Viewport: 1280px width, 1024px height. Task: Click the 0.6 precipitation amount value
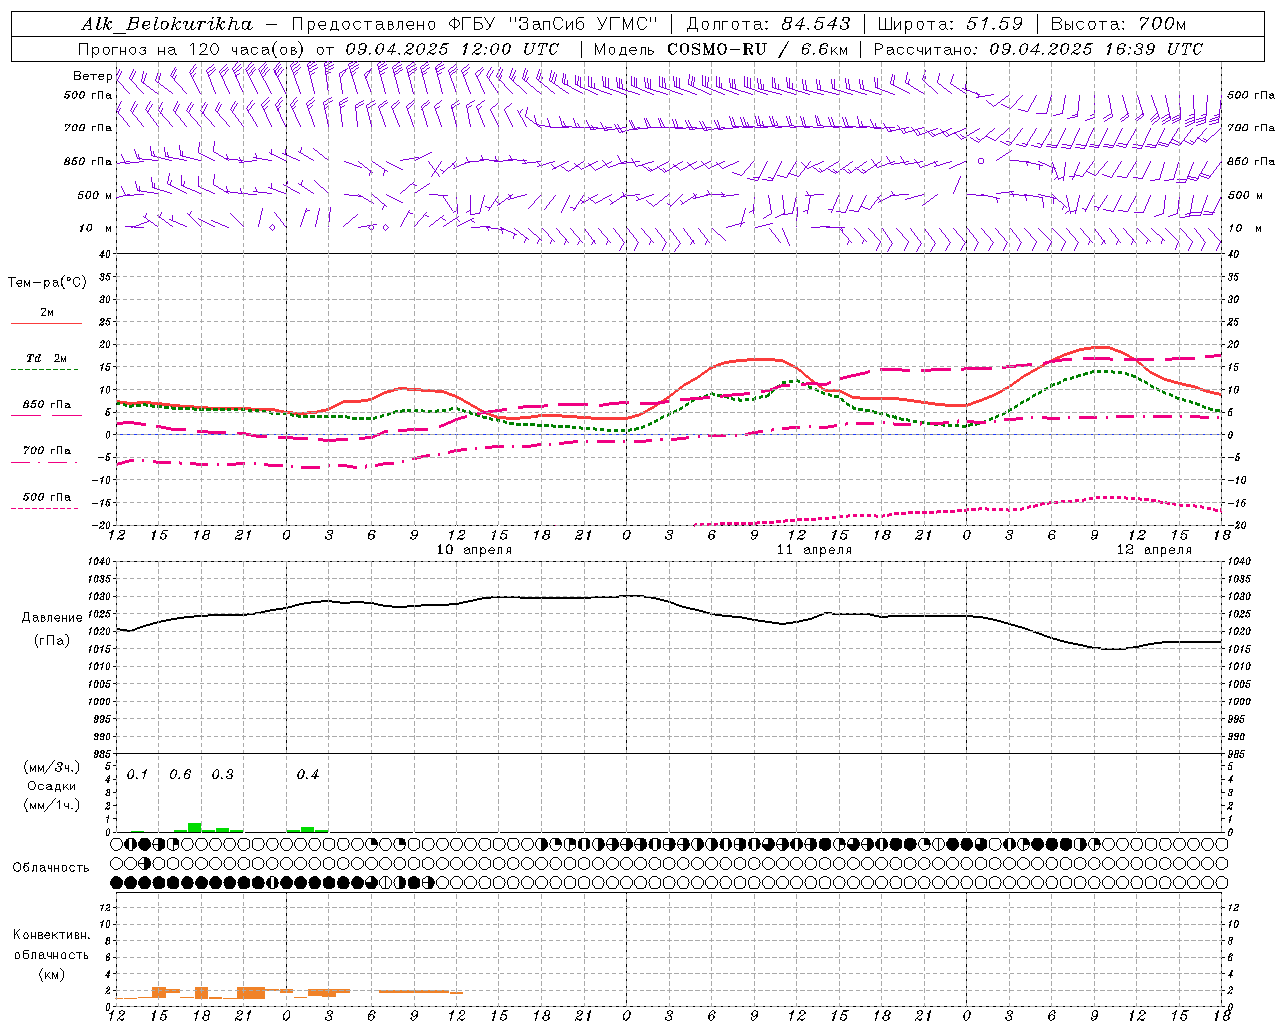(180, 774)
